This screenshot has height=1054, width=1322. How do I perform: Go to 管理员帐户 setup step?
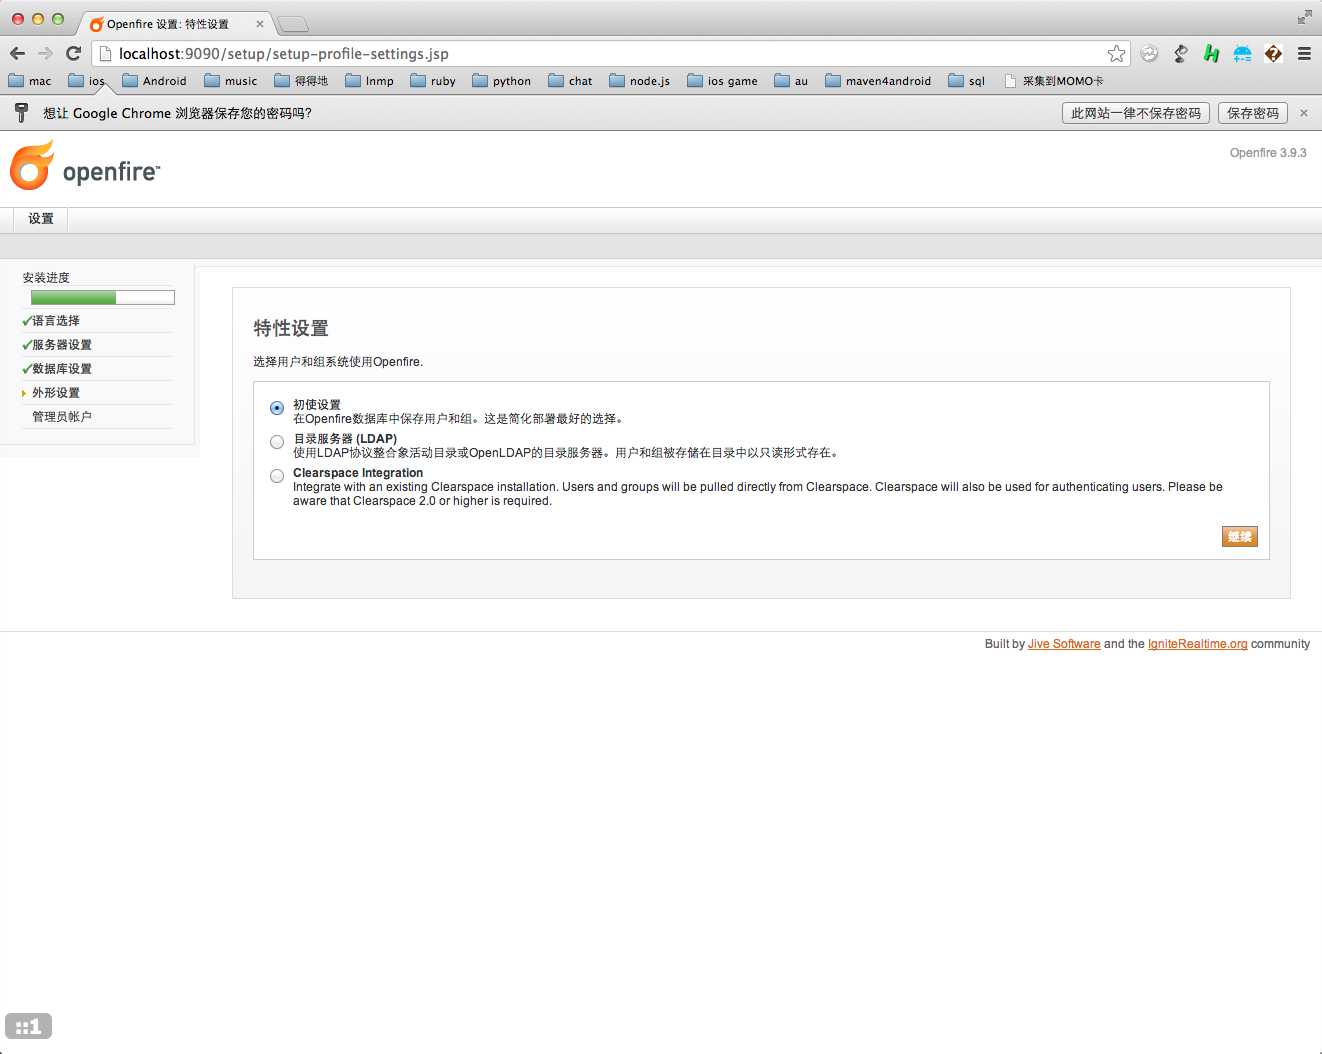pyautogui.click(x=62, y=417)
